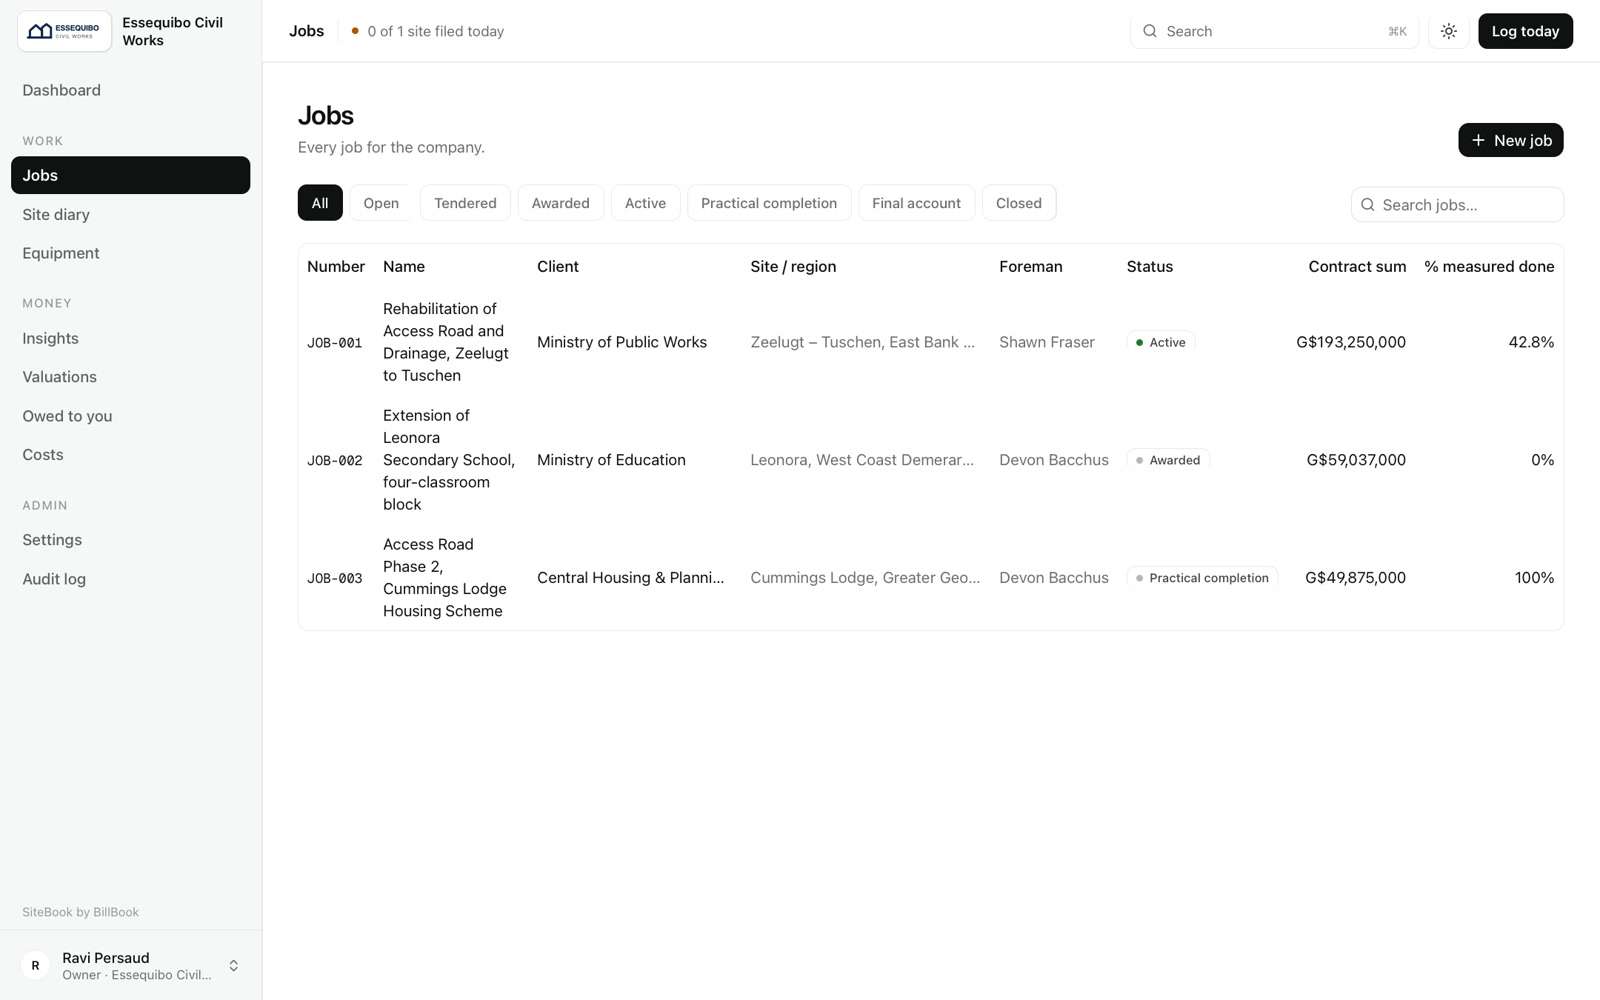Click the Status column header
1600x1000 pixels.
click(1150, 266)
